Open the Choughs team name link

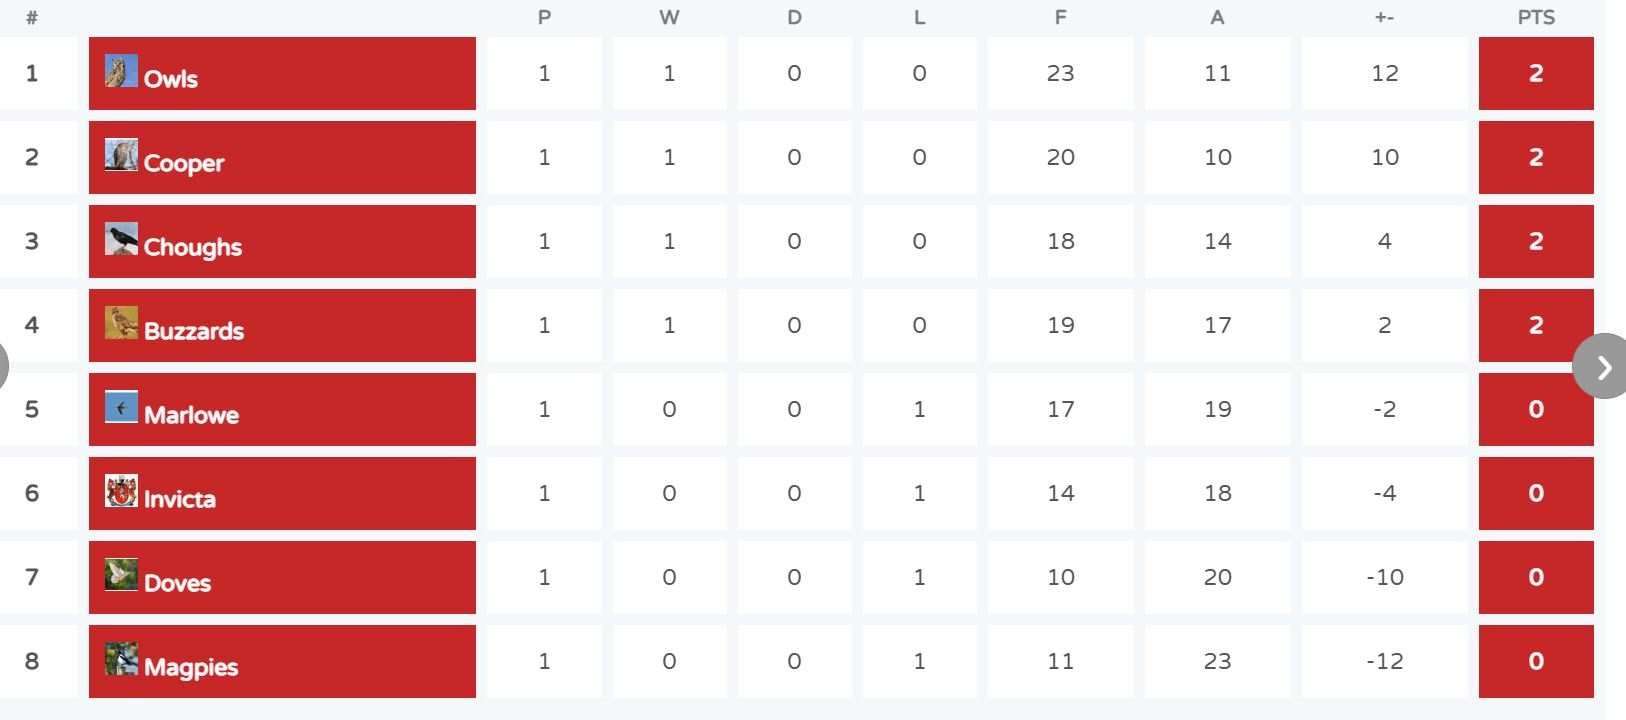pos(193,247)
